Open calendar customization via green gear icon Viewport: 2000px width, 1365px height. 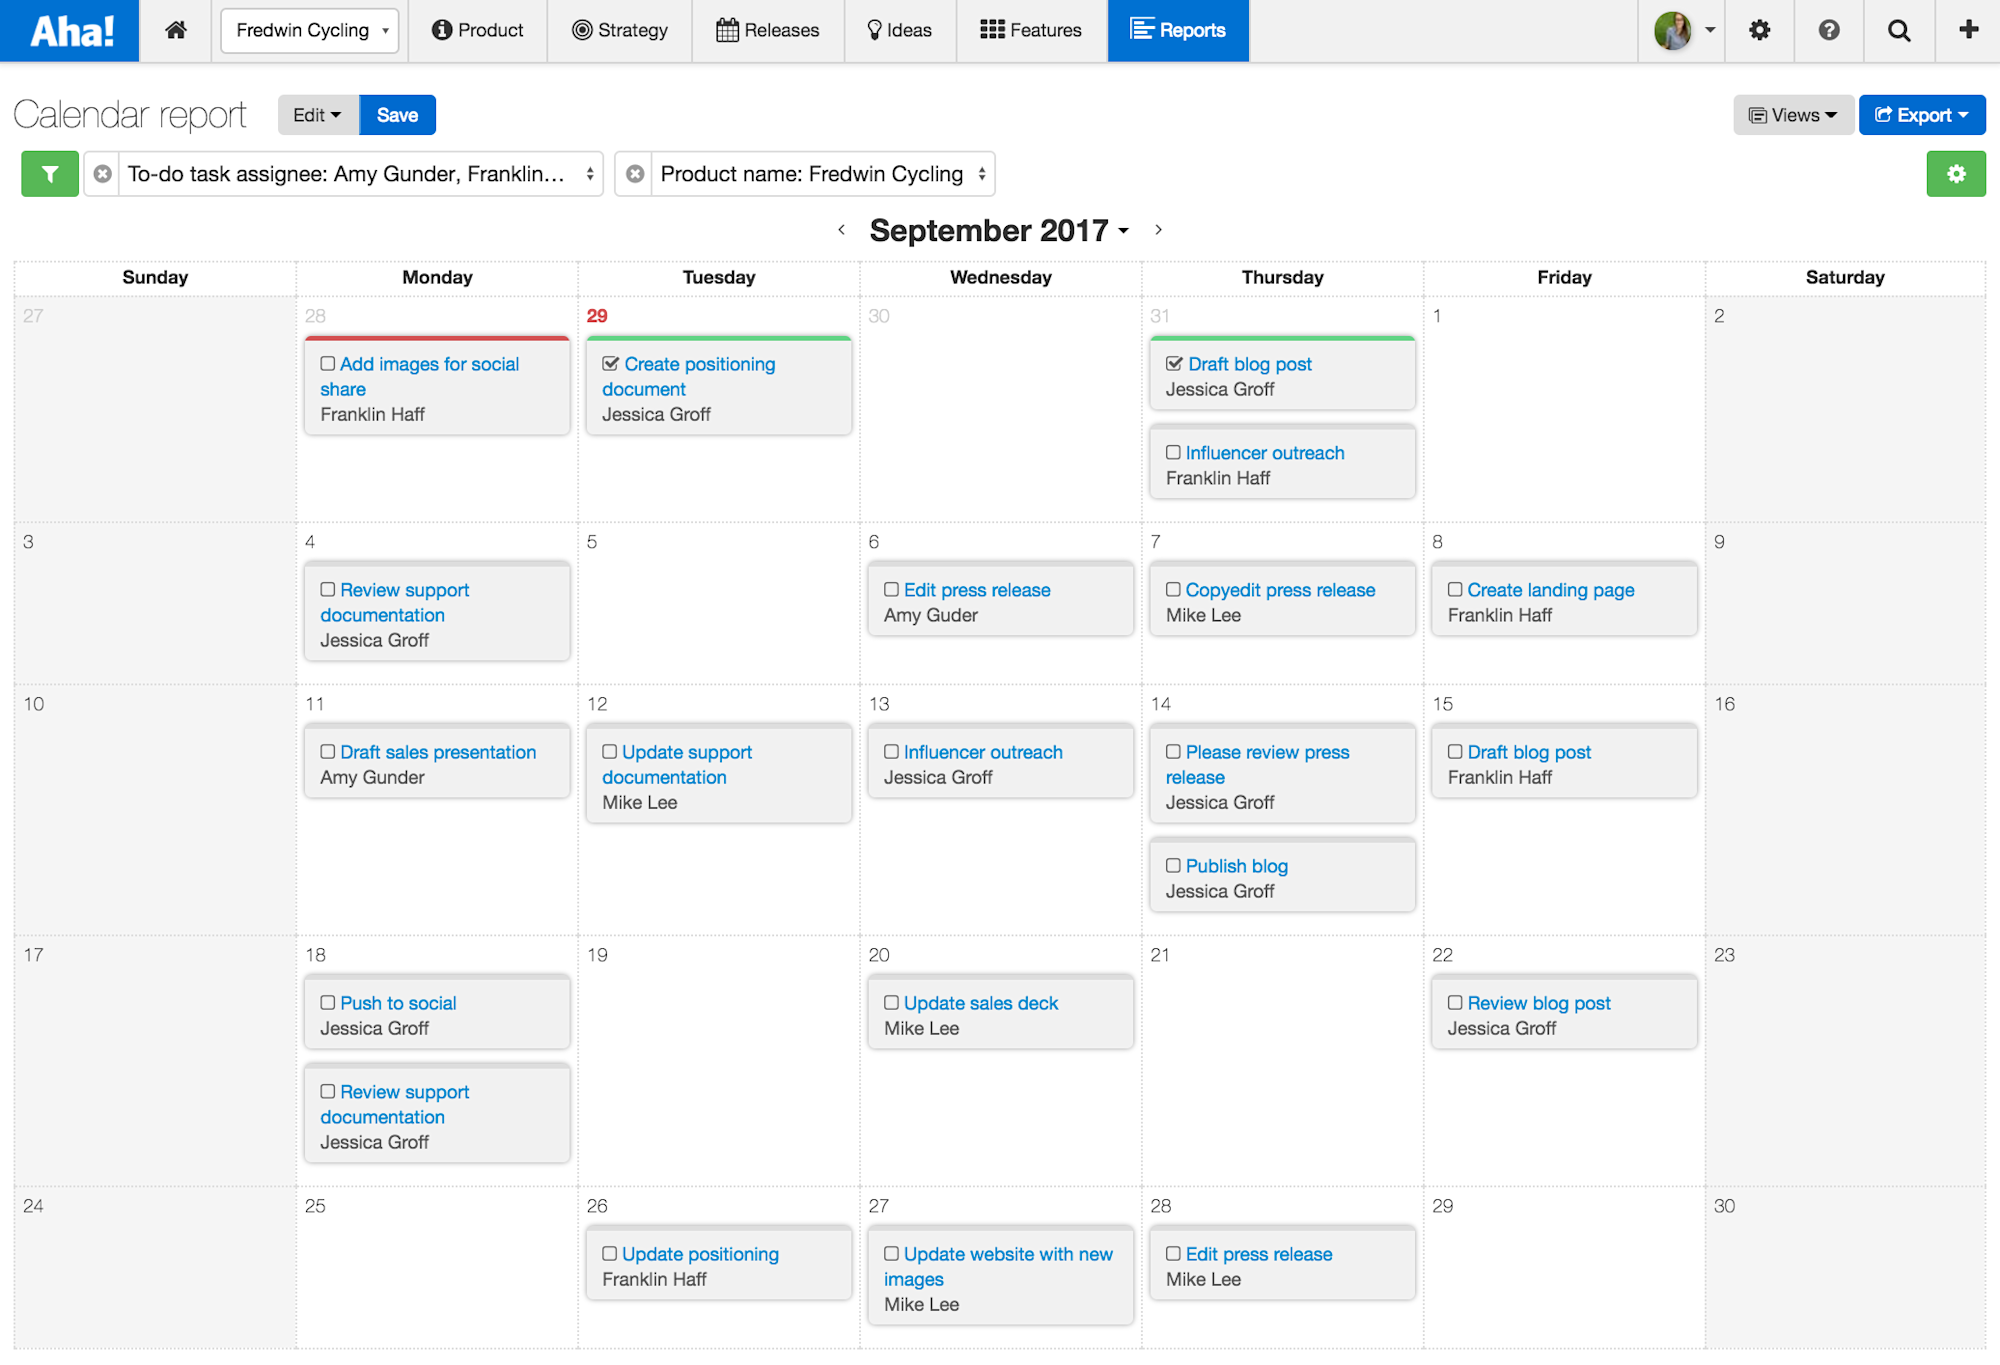(1956, 173)
